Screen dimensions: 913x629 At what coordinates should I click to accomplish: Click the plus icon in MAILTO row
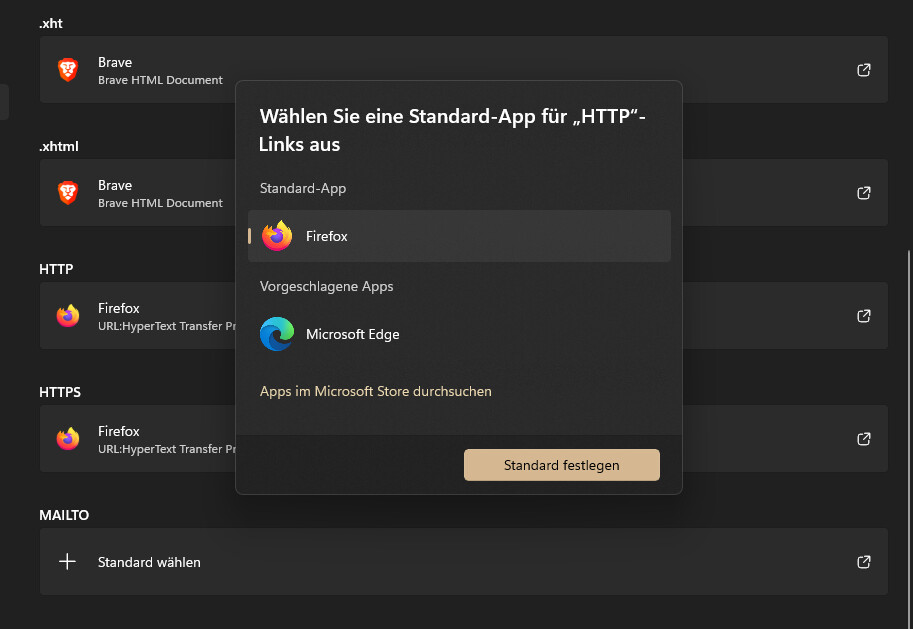(68, 562)
